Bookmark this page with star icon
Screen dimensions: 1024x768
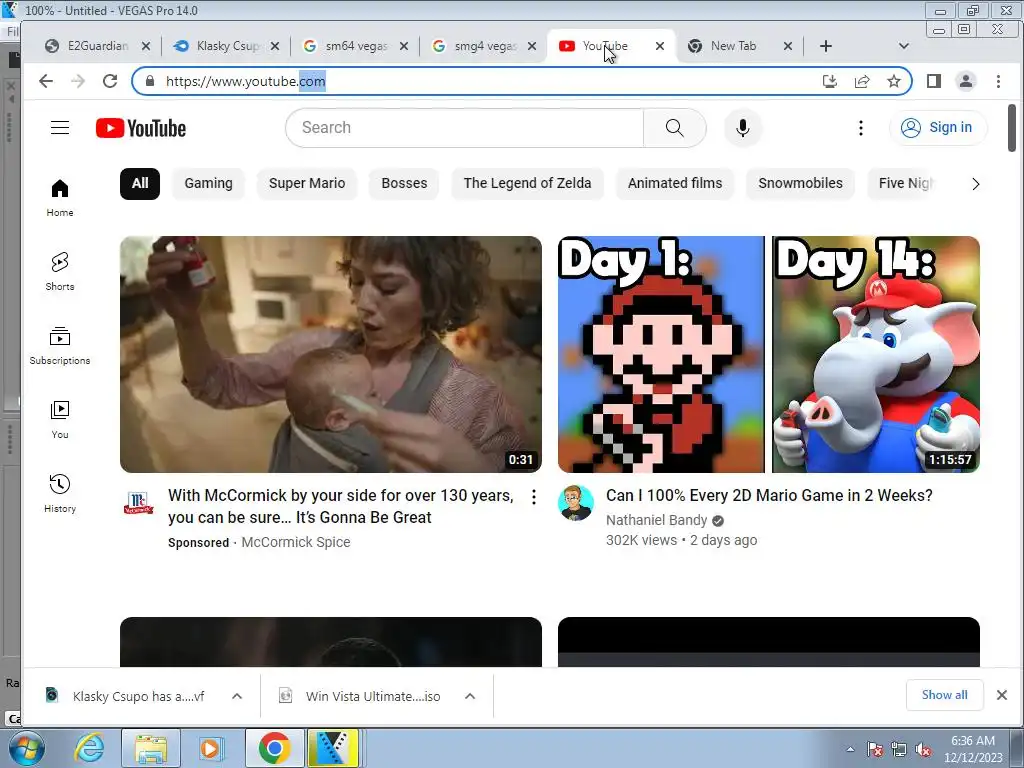point(894,81)
